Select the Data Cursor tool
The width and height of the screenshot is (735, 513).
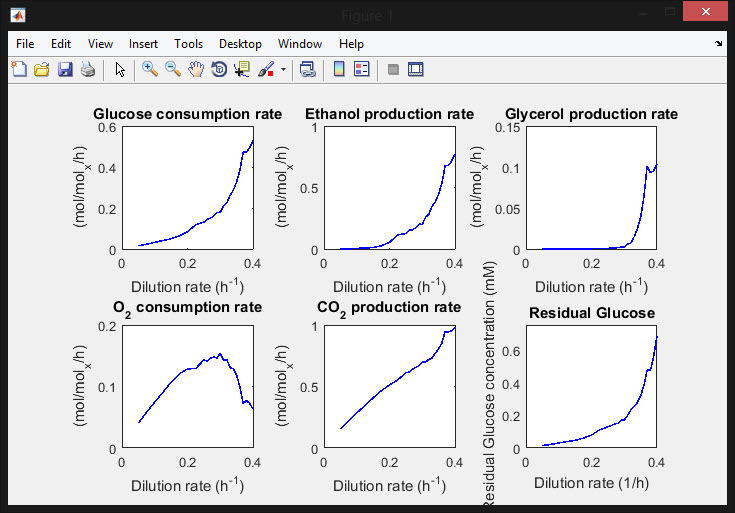tap(242, 69)
